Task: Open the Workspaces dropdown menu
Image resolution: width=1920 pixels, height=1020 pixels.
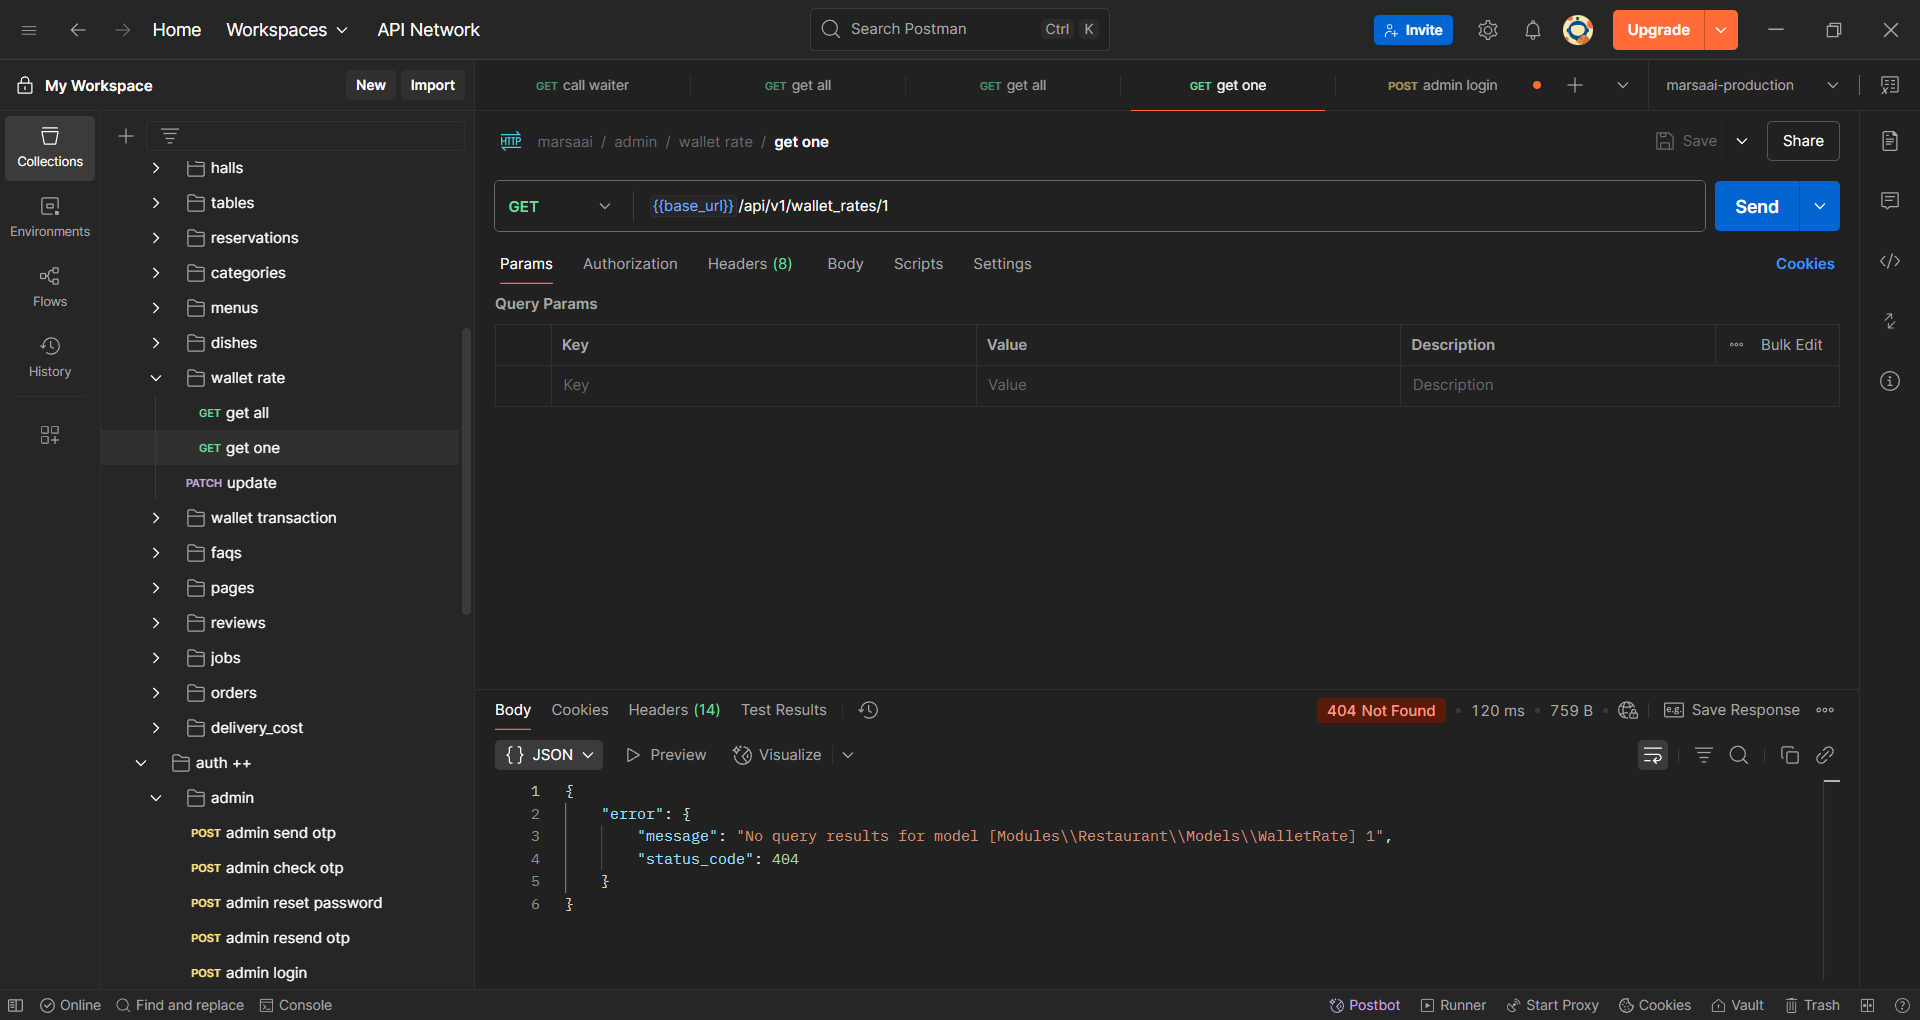Action: (287, 30)
